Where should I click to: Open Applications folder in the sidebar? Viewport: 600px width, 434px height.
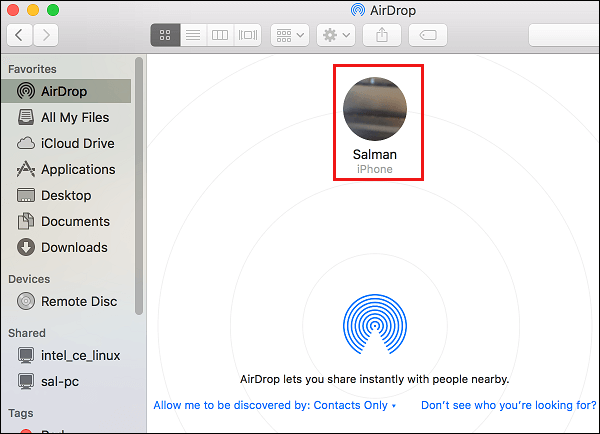(x=66, y=169)
